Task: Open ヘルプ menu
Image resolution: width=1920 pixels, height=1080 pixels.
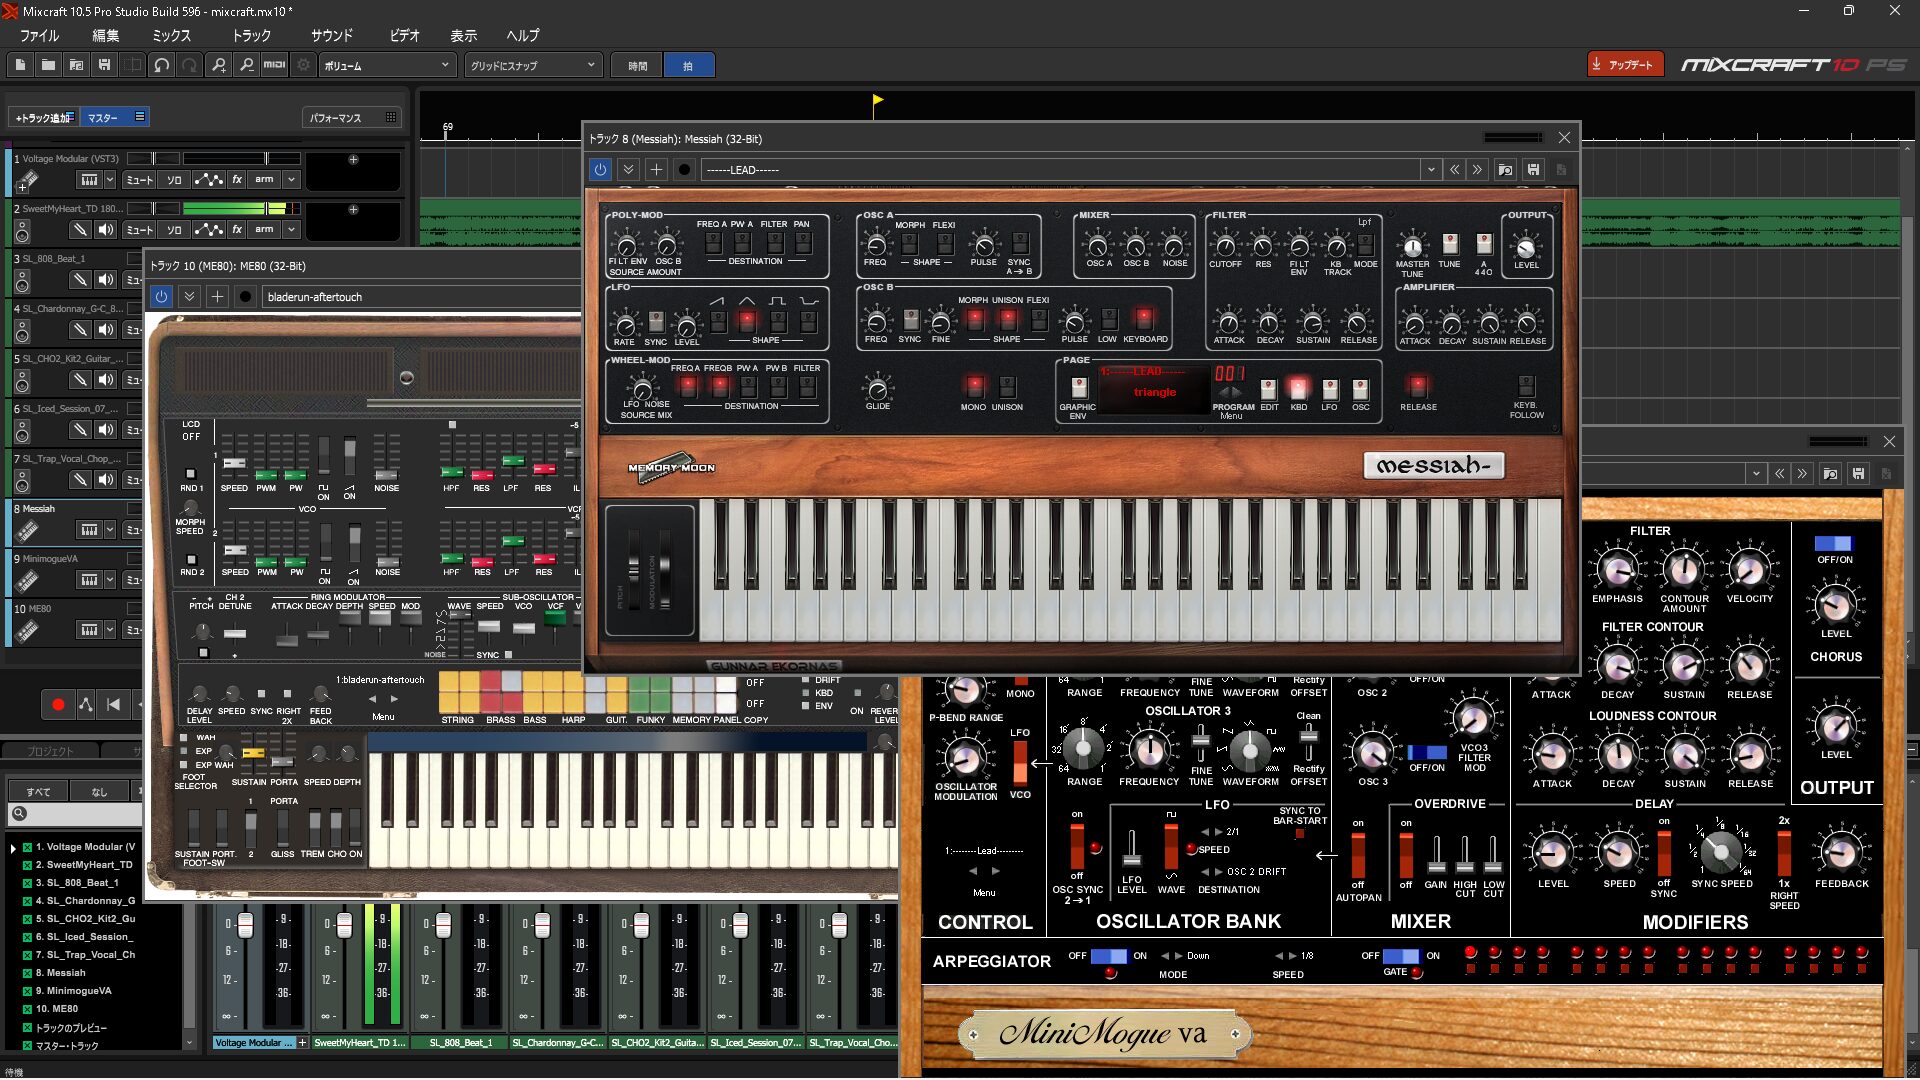Action: click(522, 36)
